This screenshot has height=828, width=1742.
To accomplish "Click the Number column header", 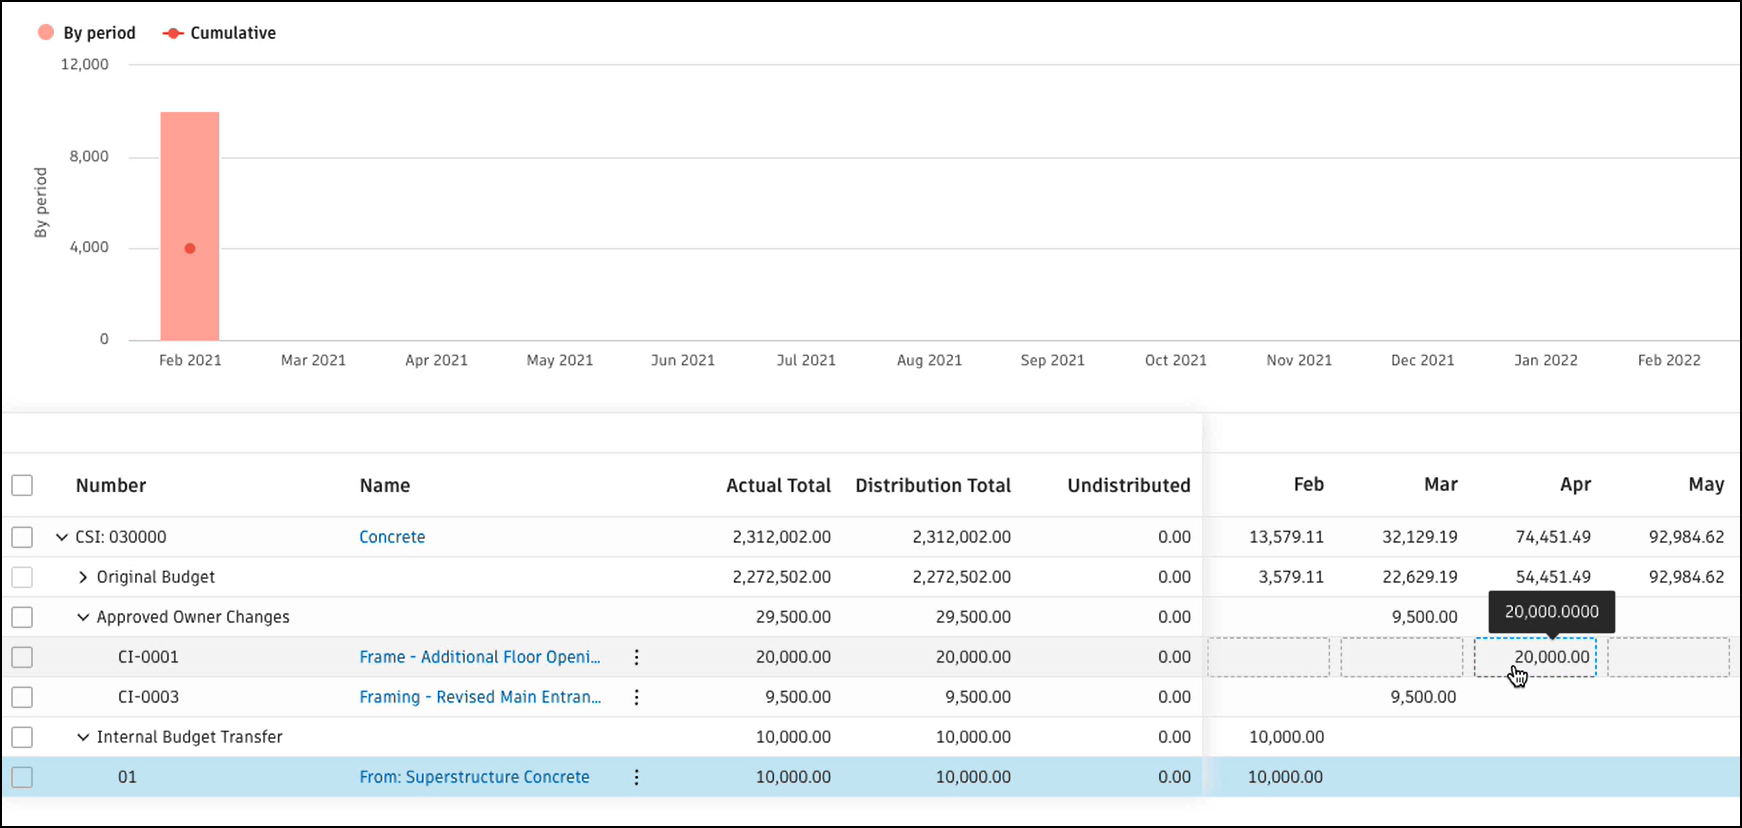I will (111, 485).
